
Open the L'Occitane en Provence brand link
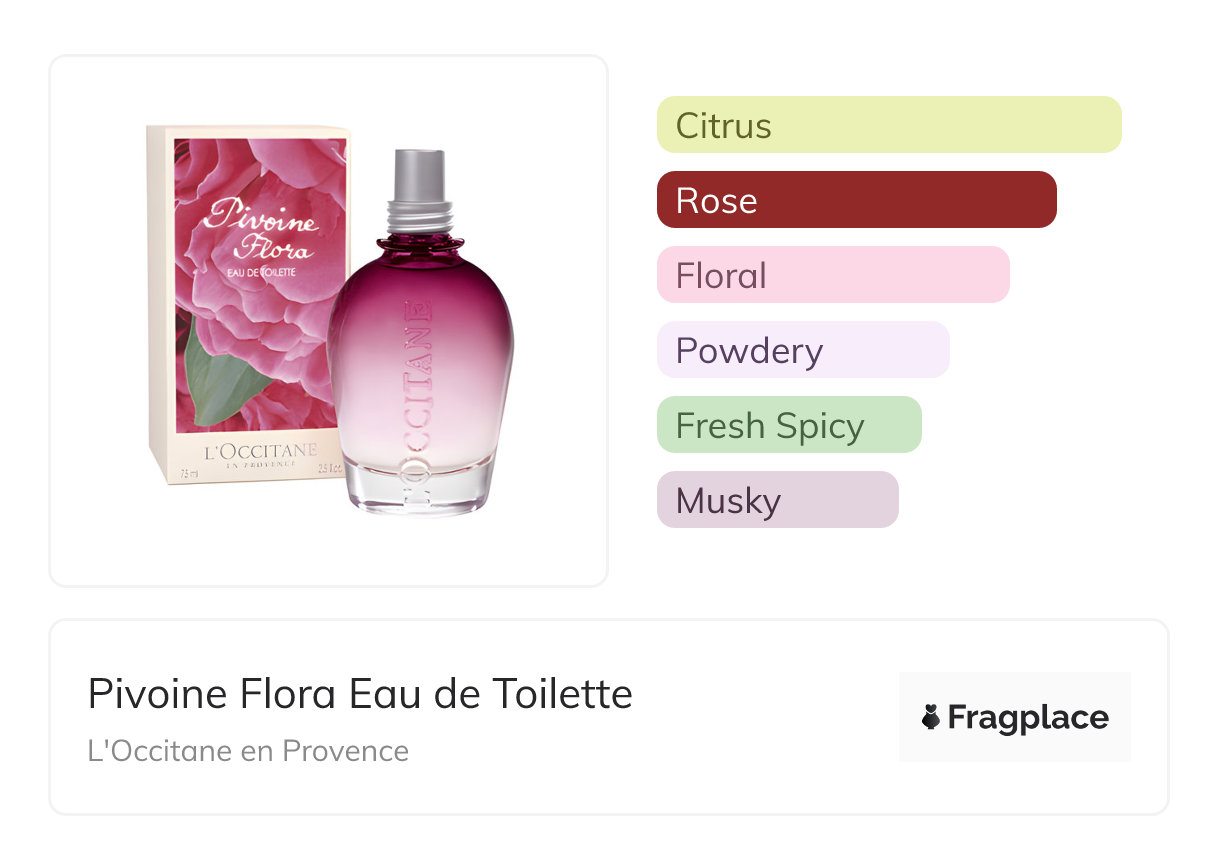pos(248,750)
